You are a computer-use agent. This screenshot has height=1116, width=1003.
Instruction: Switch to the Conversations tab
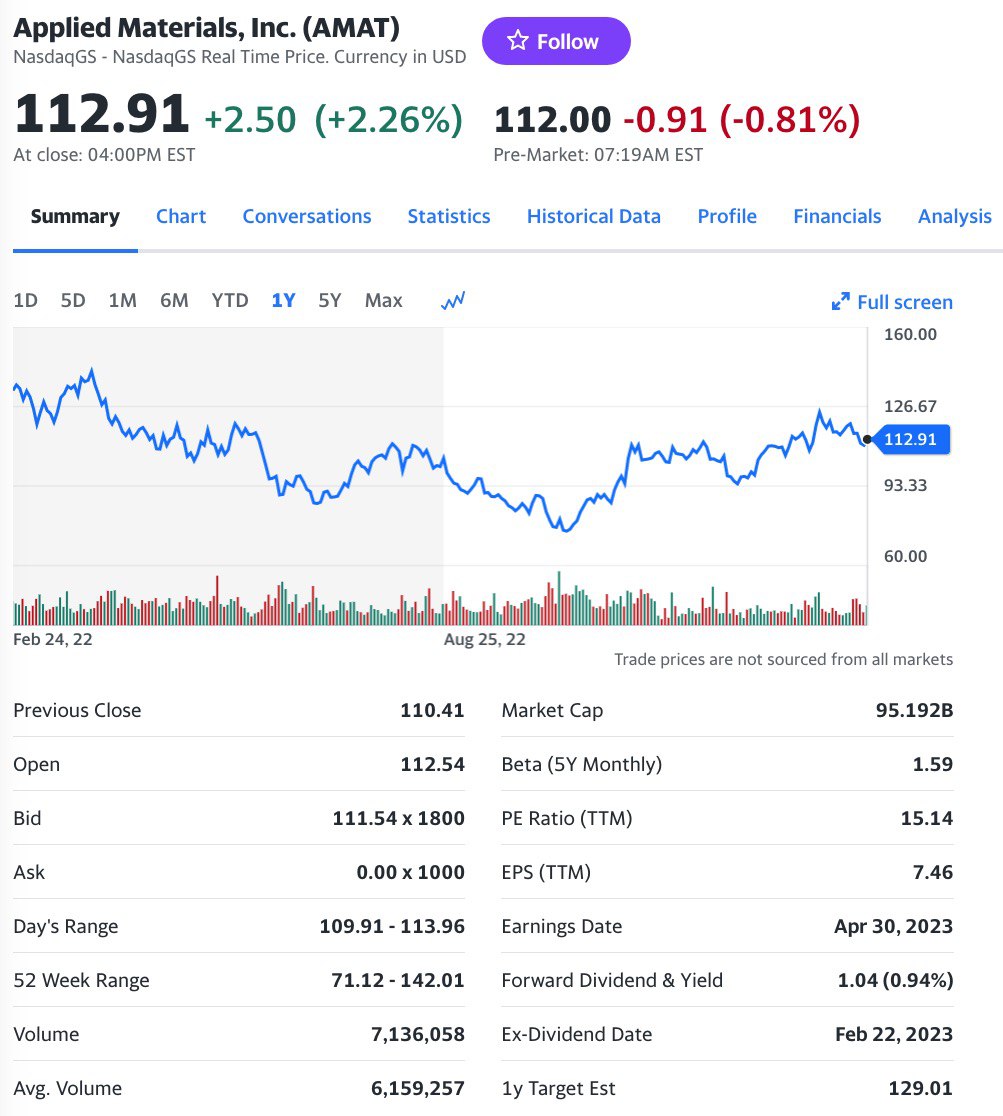tap(306, 217)
